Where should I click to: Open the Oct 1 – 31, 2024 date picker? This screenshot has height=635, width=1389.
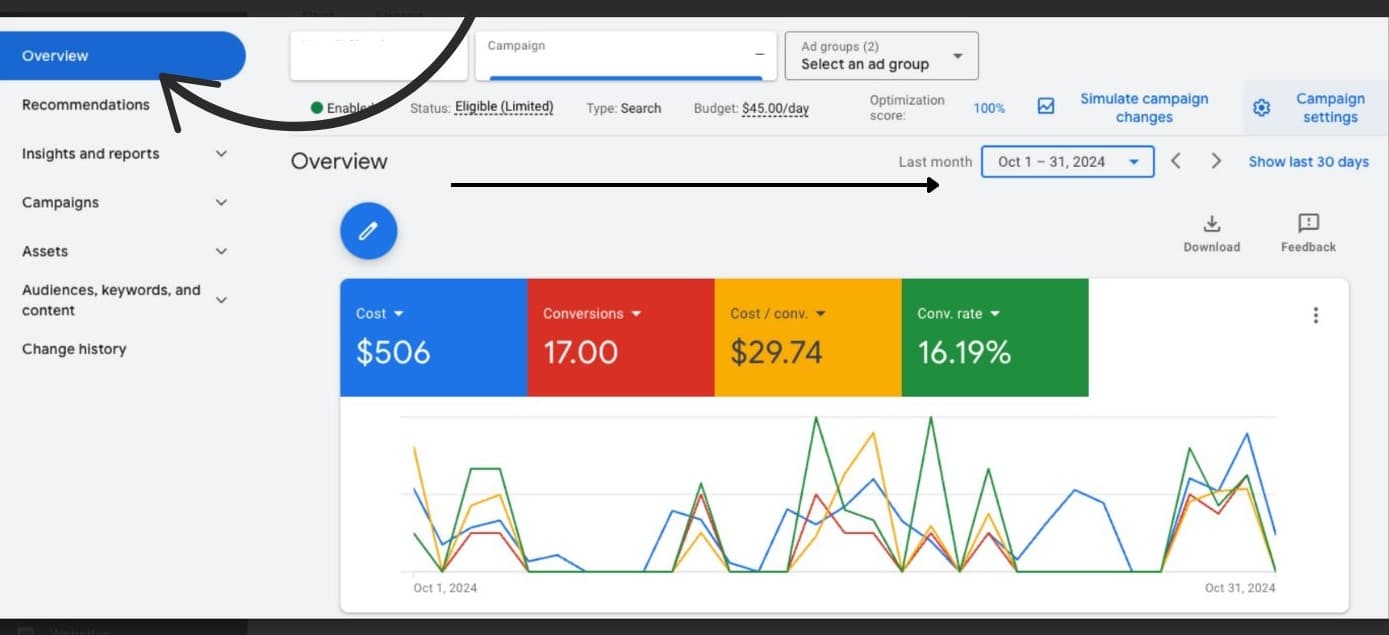point(1068,161)
